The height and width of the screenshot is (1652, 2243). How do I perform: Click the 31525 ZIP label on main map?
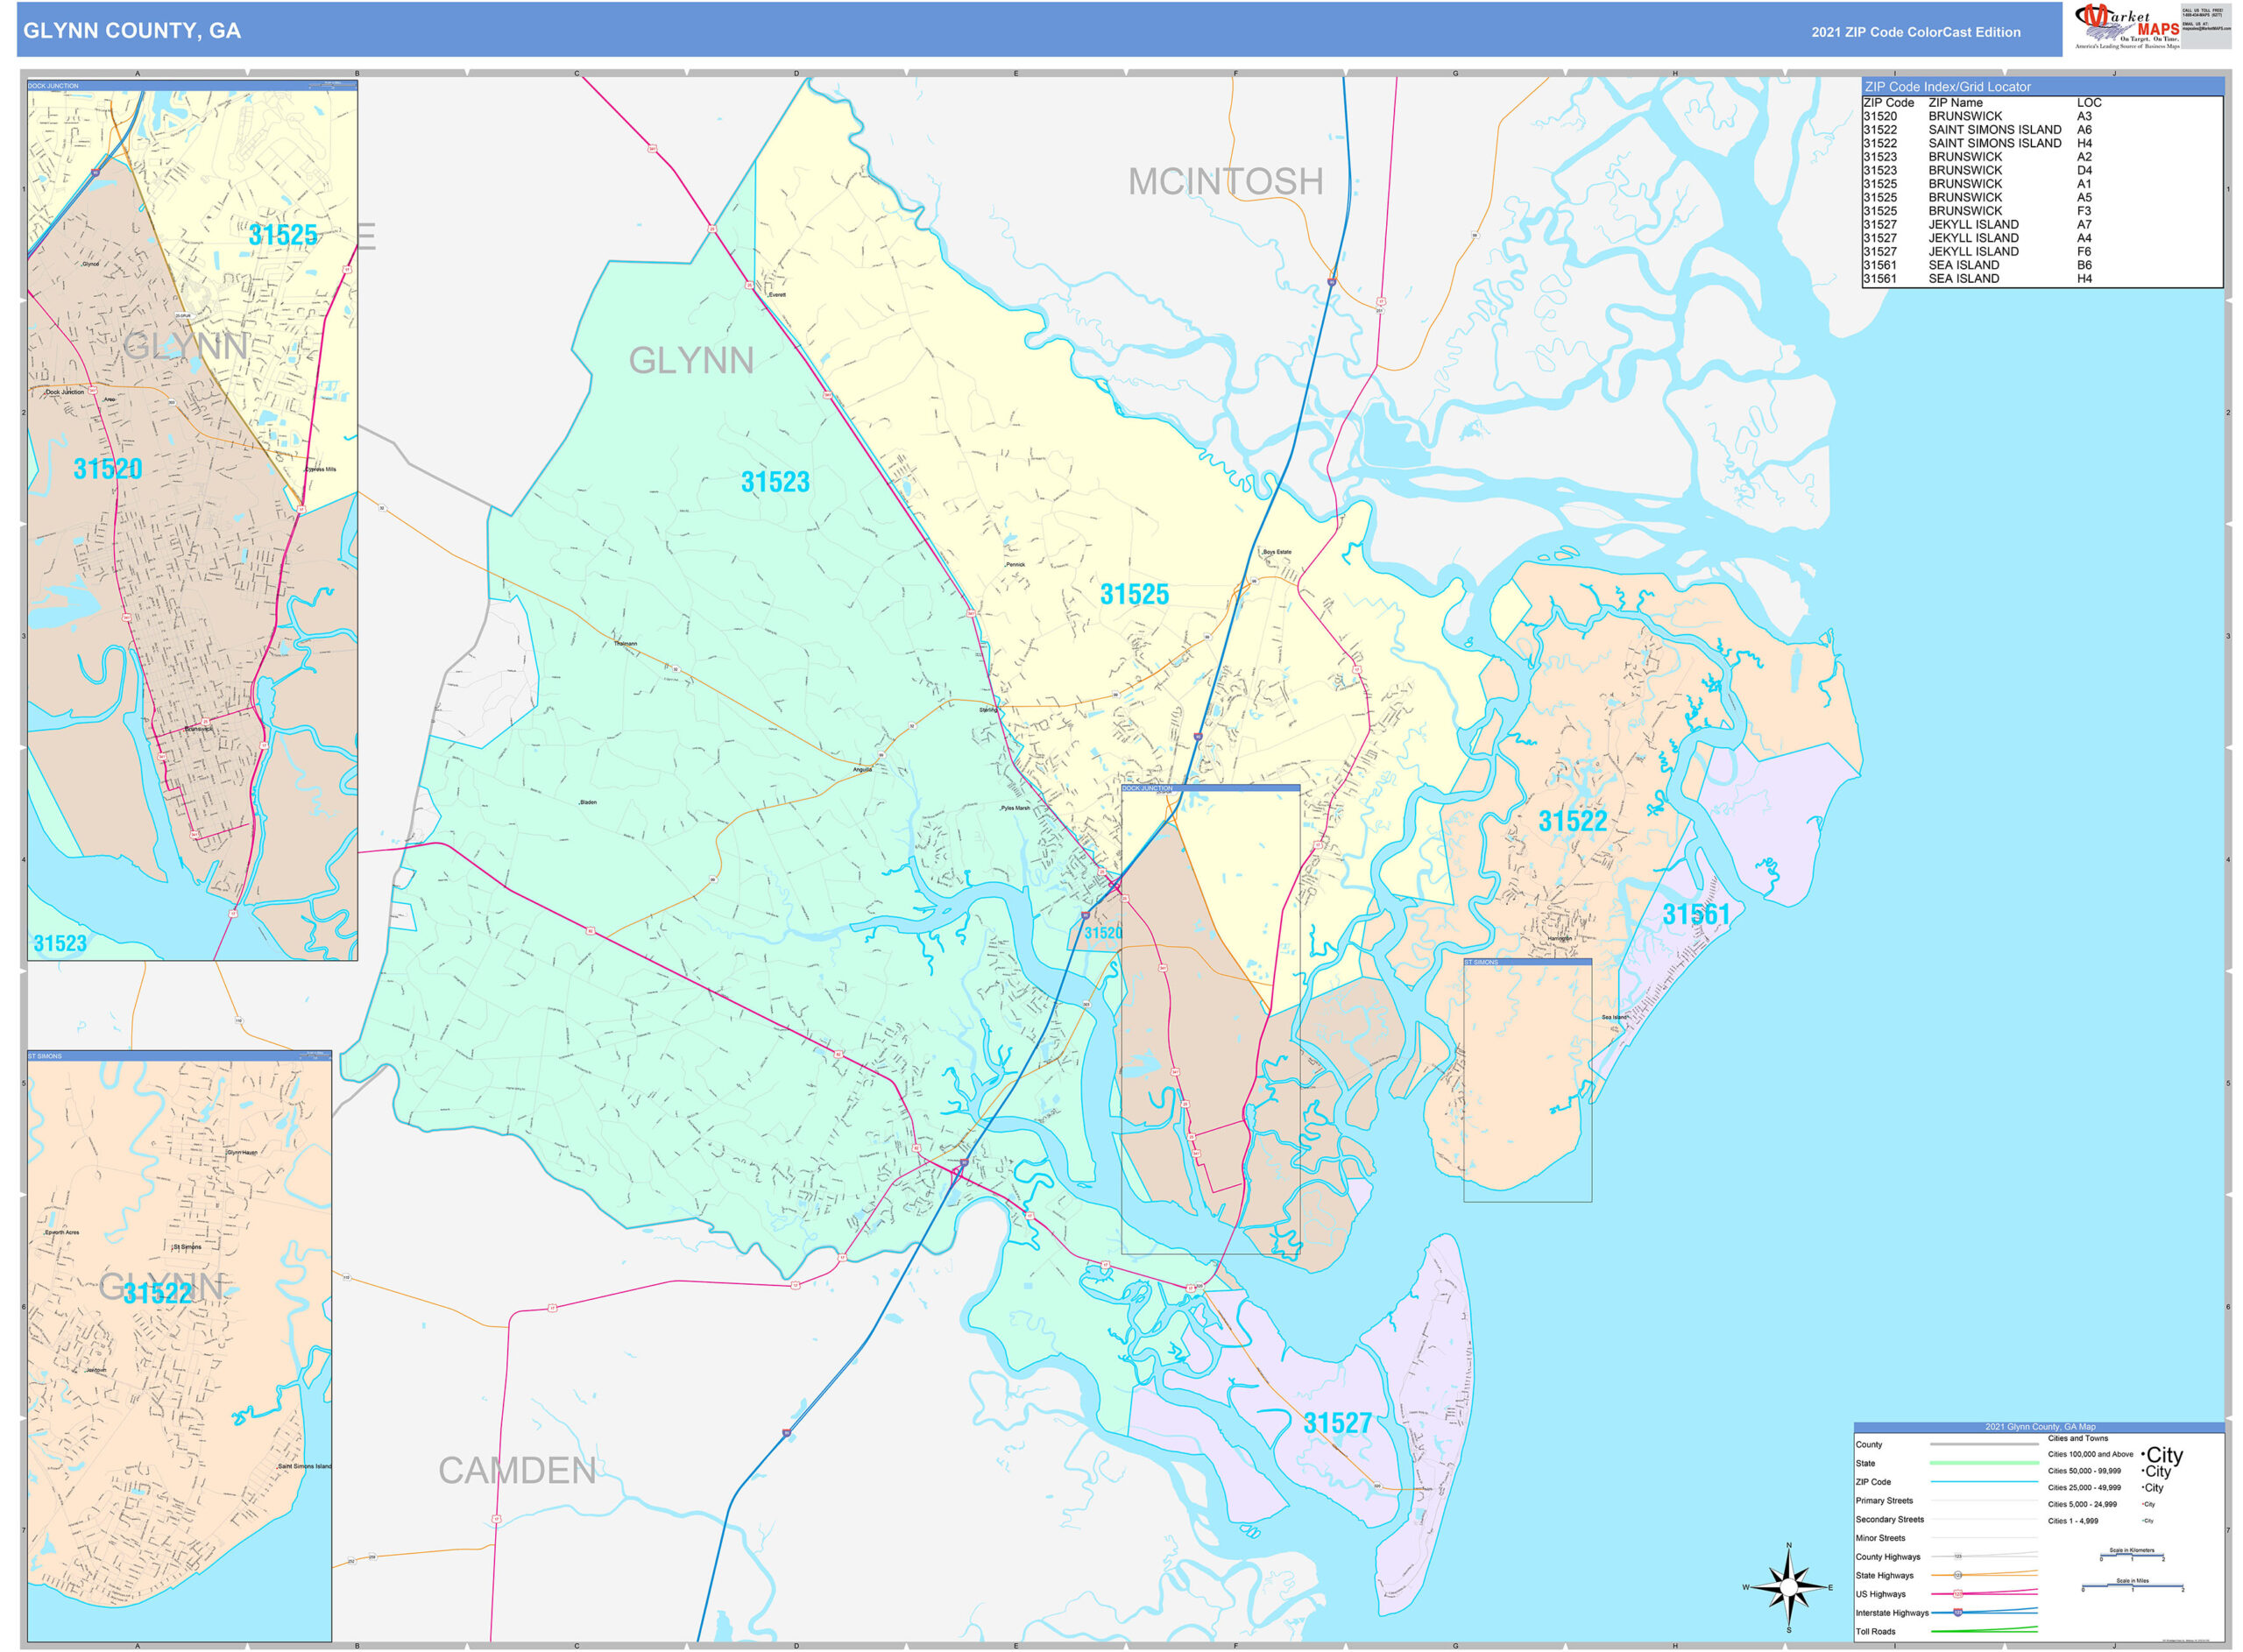[1133, 594]
